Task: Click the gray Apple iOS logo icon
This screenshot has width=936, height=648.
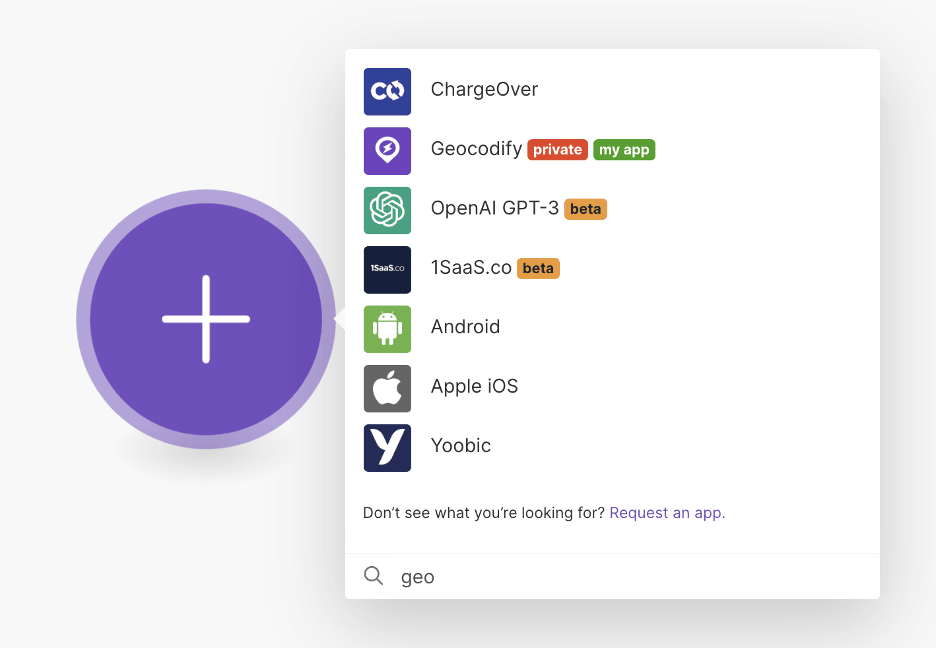Action: pyautogui.click(x=387, y=388)
